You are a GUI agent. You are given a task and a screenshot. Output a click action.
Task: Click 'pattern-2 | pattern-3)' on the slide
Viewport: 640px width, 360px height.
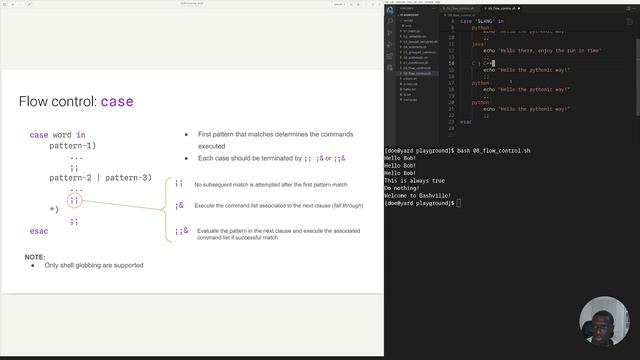[x=100, y=178]
